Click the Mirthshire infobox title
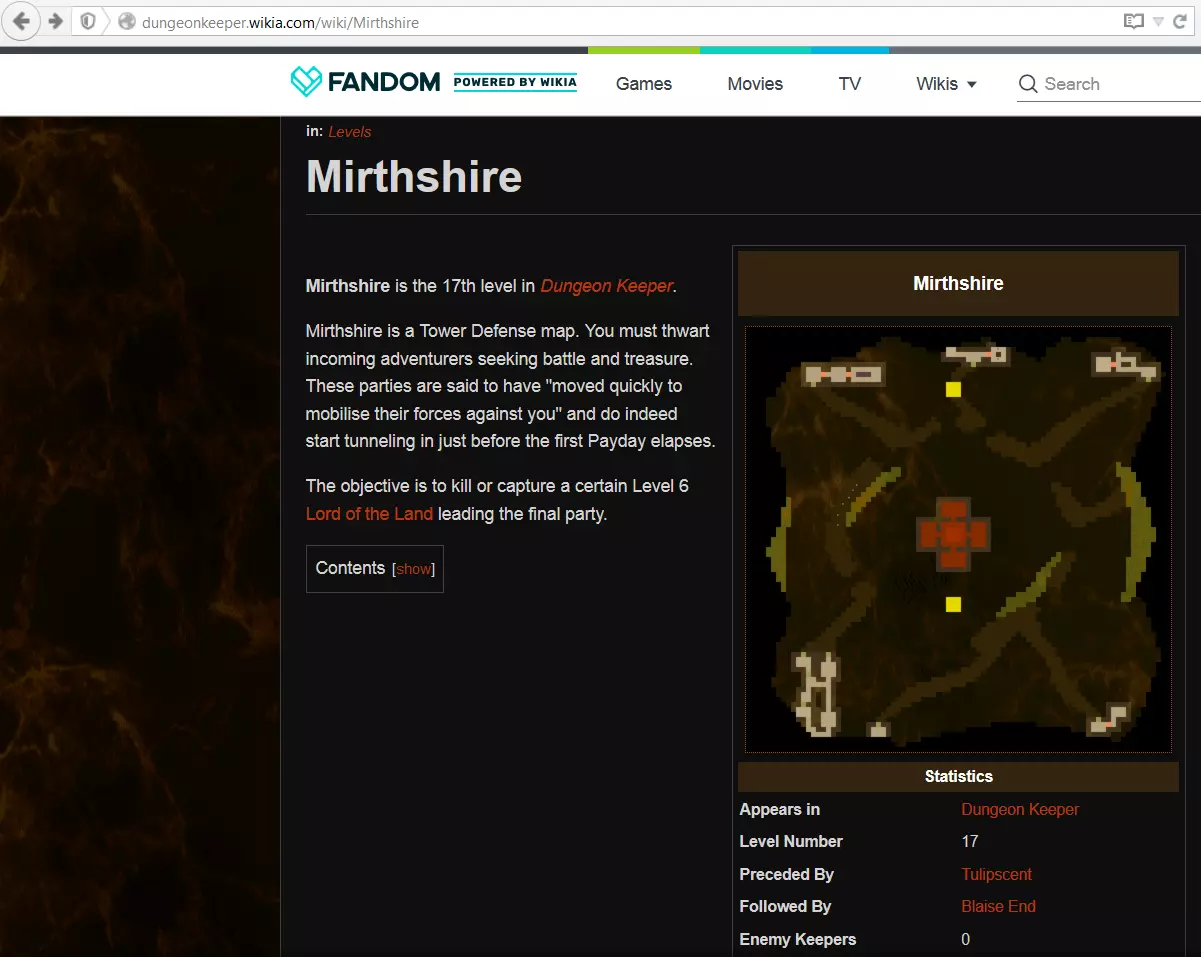This screenshot has height=957, width=1201. point(958,283)
